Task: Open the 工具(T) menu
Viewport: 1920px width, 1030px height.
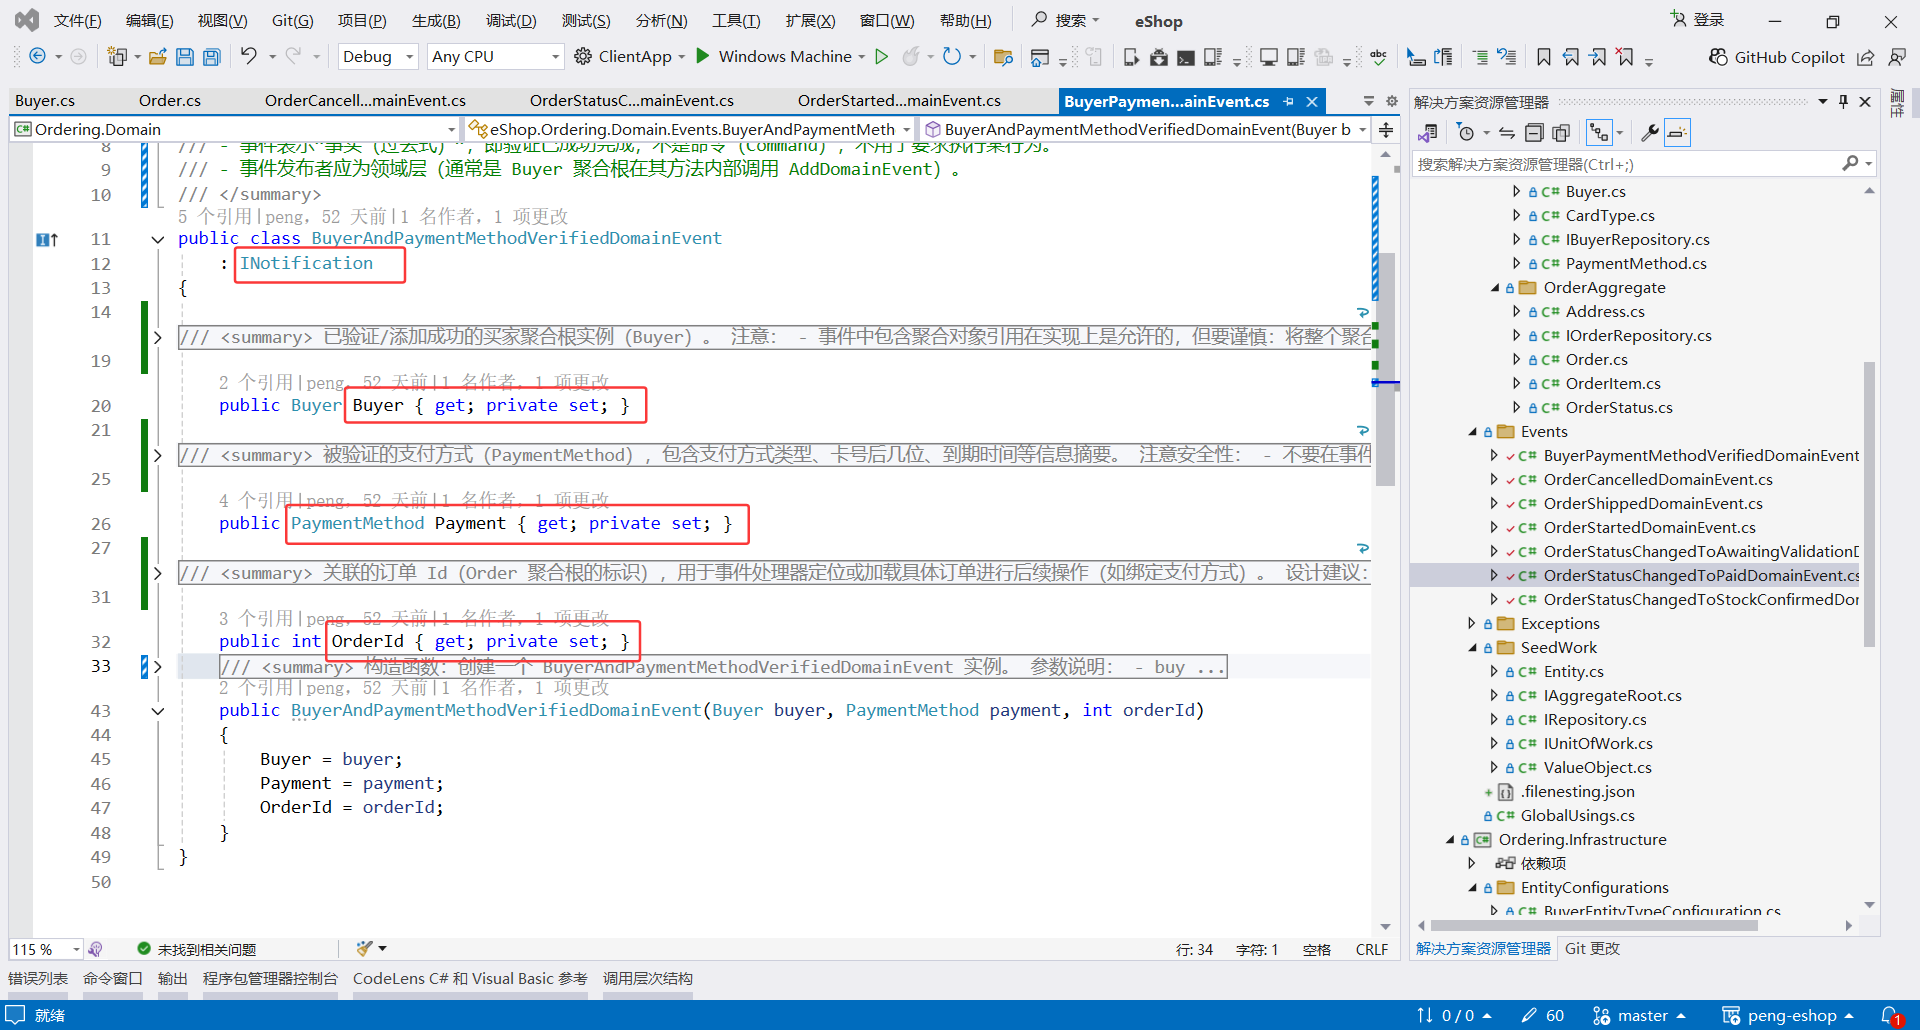Action: [x=736, y=21]
